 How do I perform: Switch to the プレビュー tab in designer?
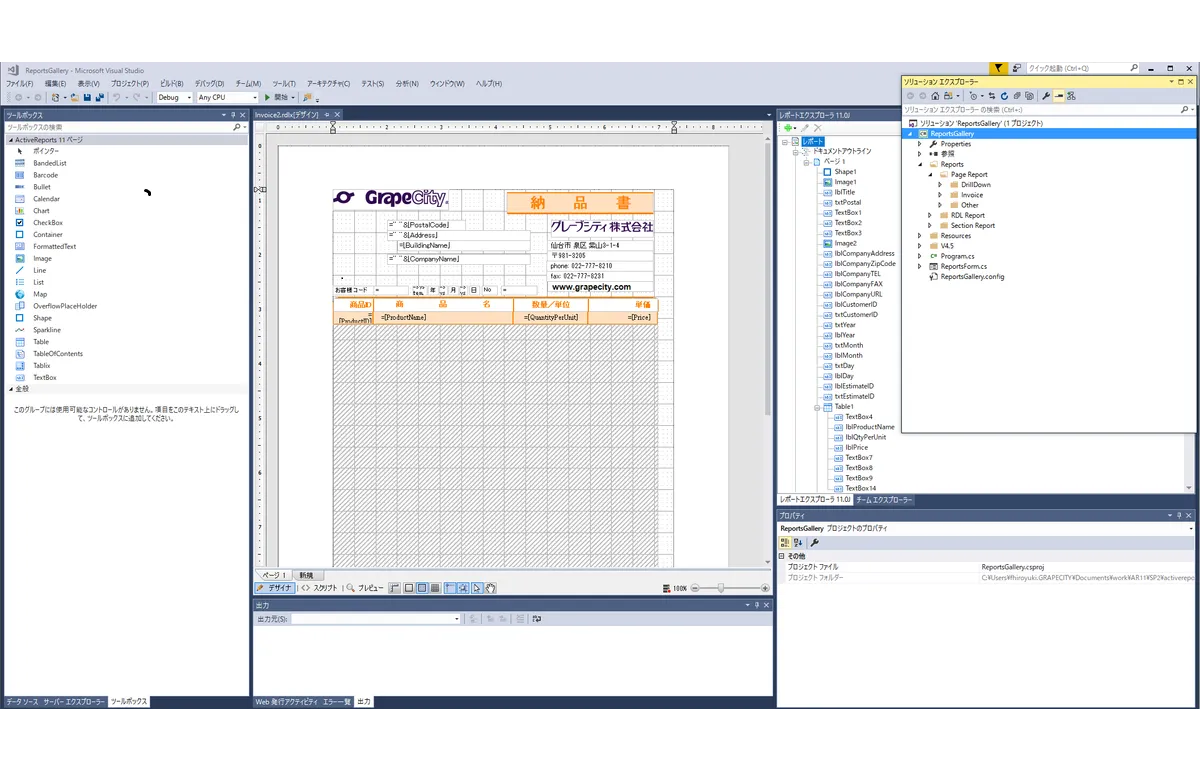365,588
